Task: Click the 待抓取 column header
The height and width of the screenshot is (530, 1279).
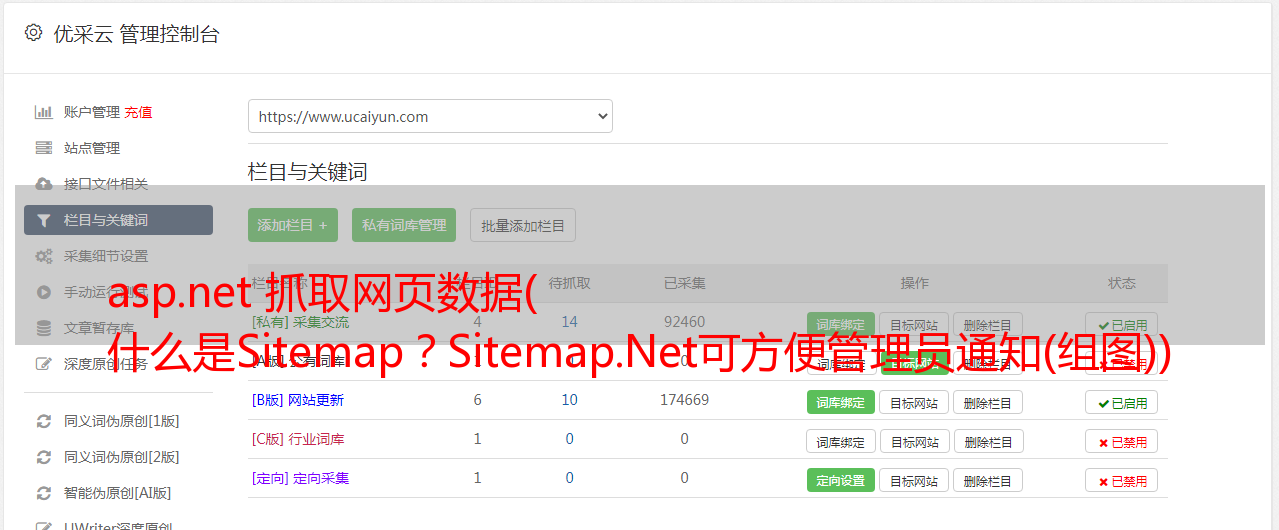Action: pyautogui.click(x=570, y=283)
